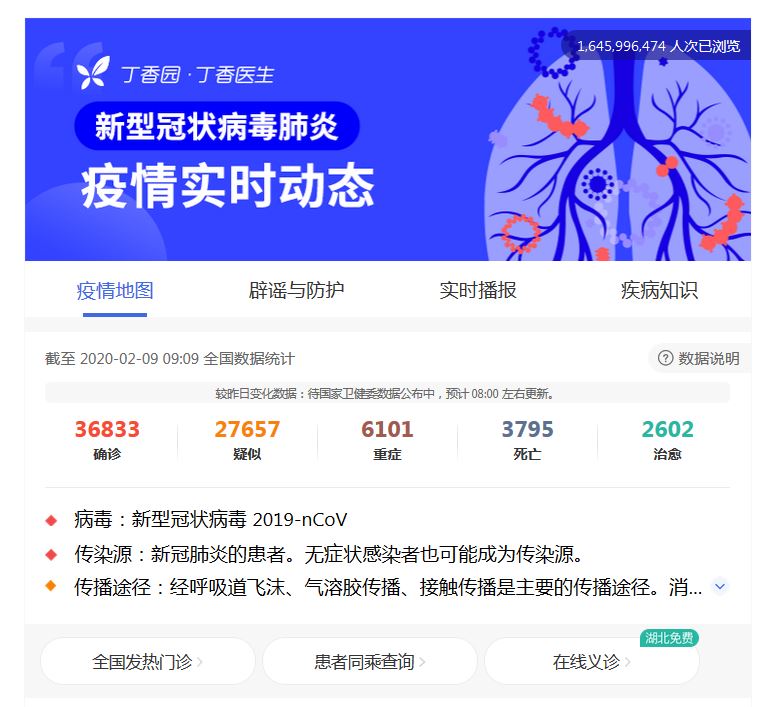Click the arrow next to 在线义诊
This screenshot has width=775, height=707.
click(627, 662)
